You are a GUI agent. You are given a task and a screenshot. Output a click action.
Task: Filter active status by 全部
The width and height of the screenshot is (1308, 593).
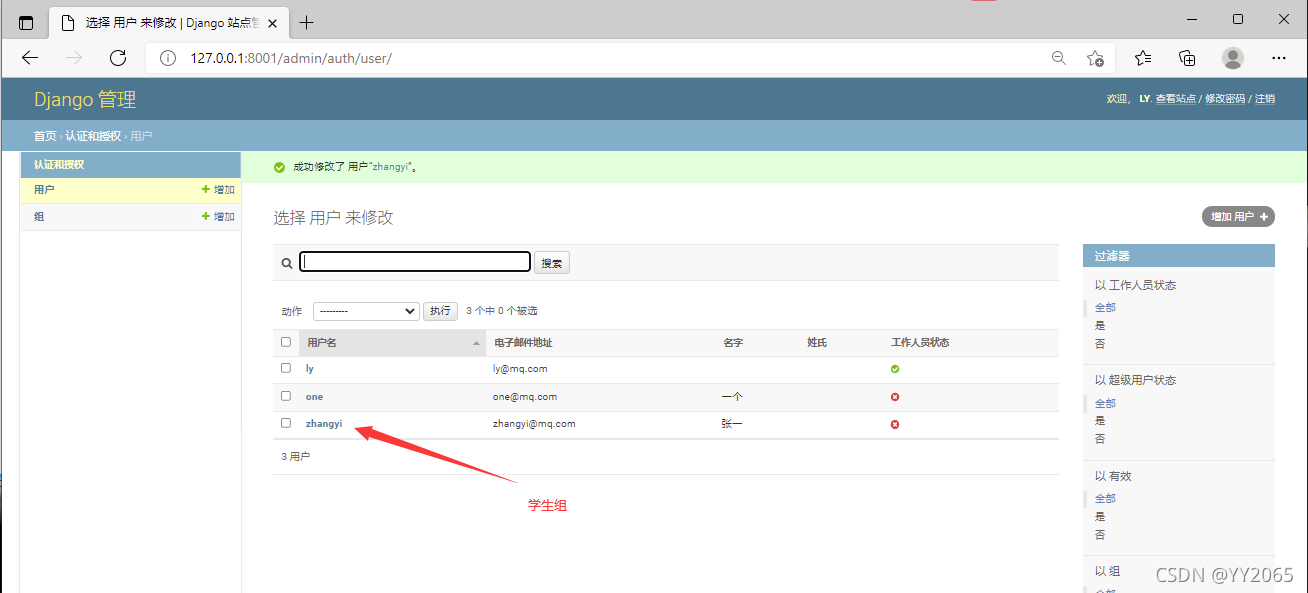[1105, 498]
